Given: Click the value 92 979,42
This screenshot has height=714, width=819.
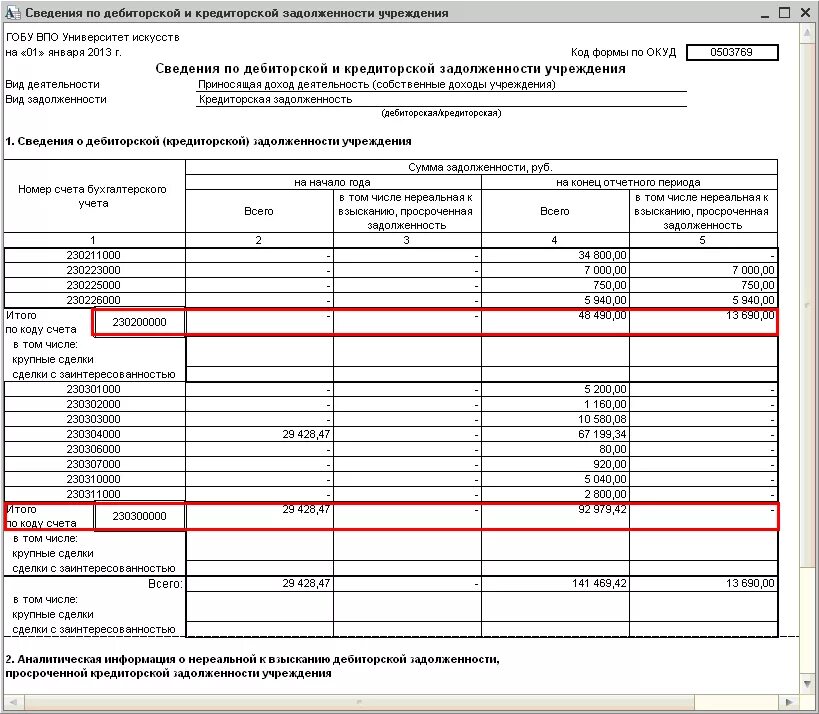Looking at the screenshot, I should (x=602, y=509).
